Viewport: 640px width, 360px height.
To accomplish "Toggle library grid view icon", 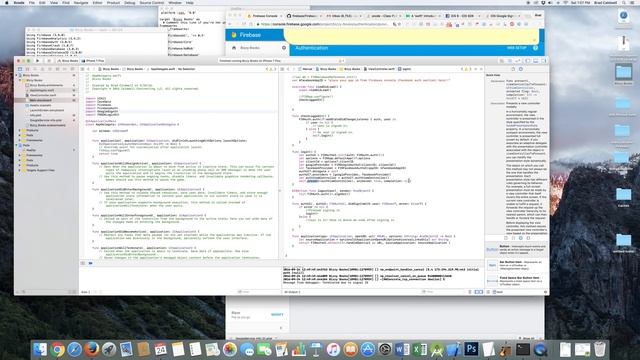I will coord(489,292).
